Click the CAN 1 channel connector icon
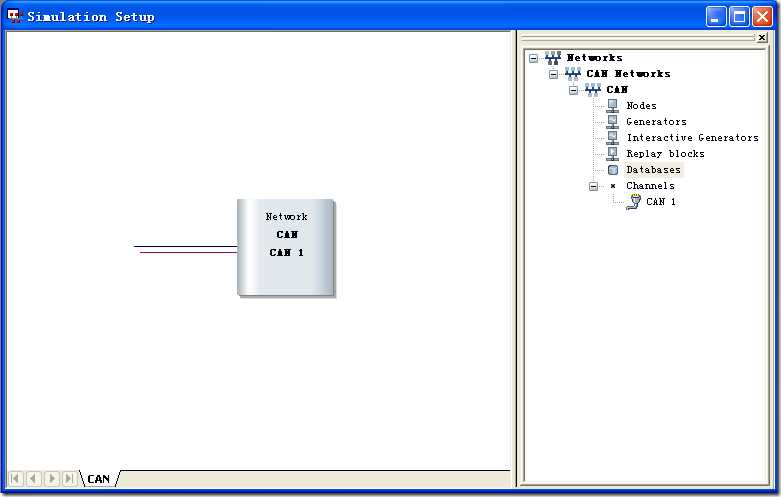The width and height of the screenshot is (781, 497). click(634, 202)
